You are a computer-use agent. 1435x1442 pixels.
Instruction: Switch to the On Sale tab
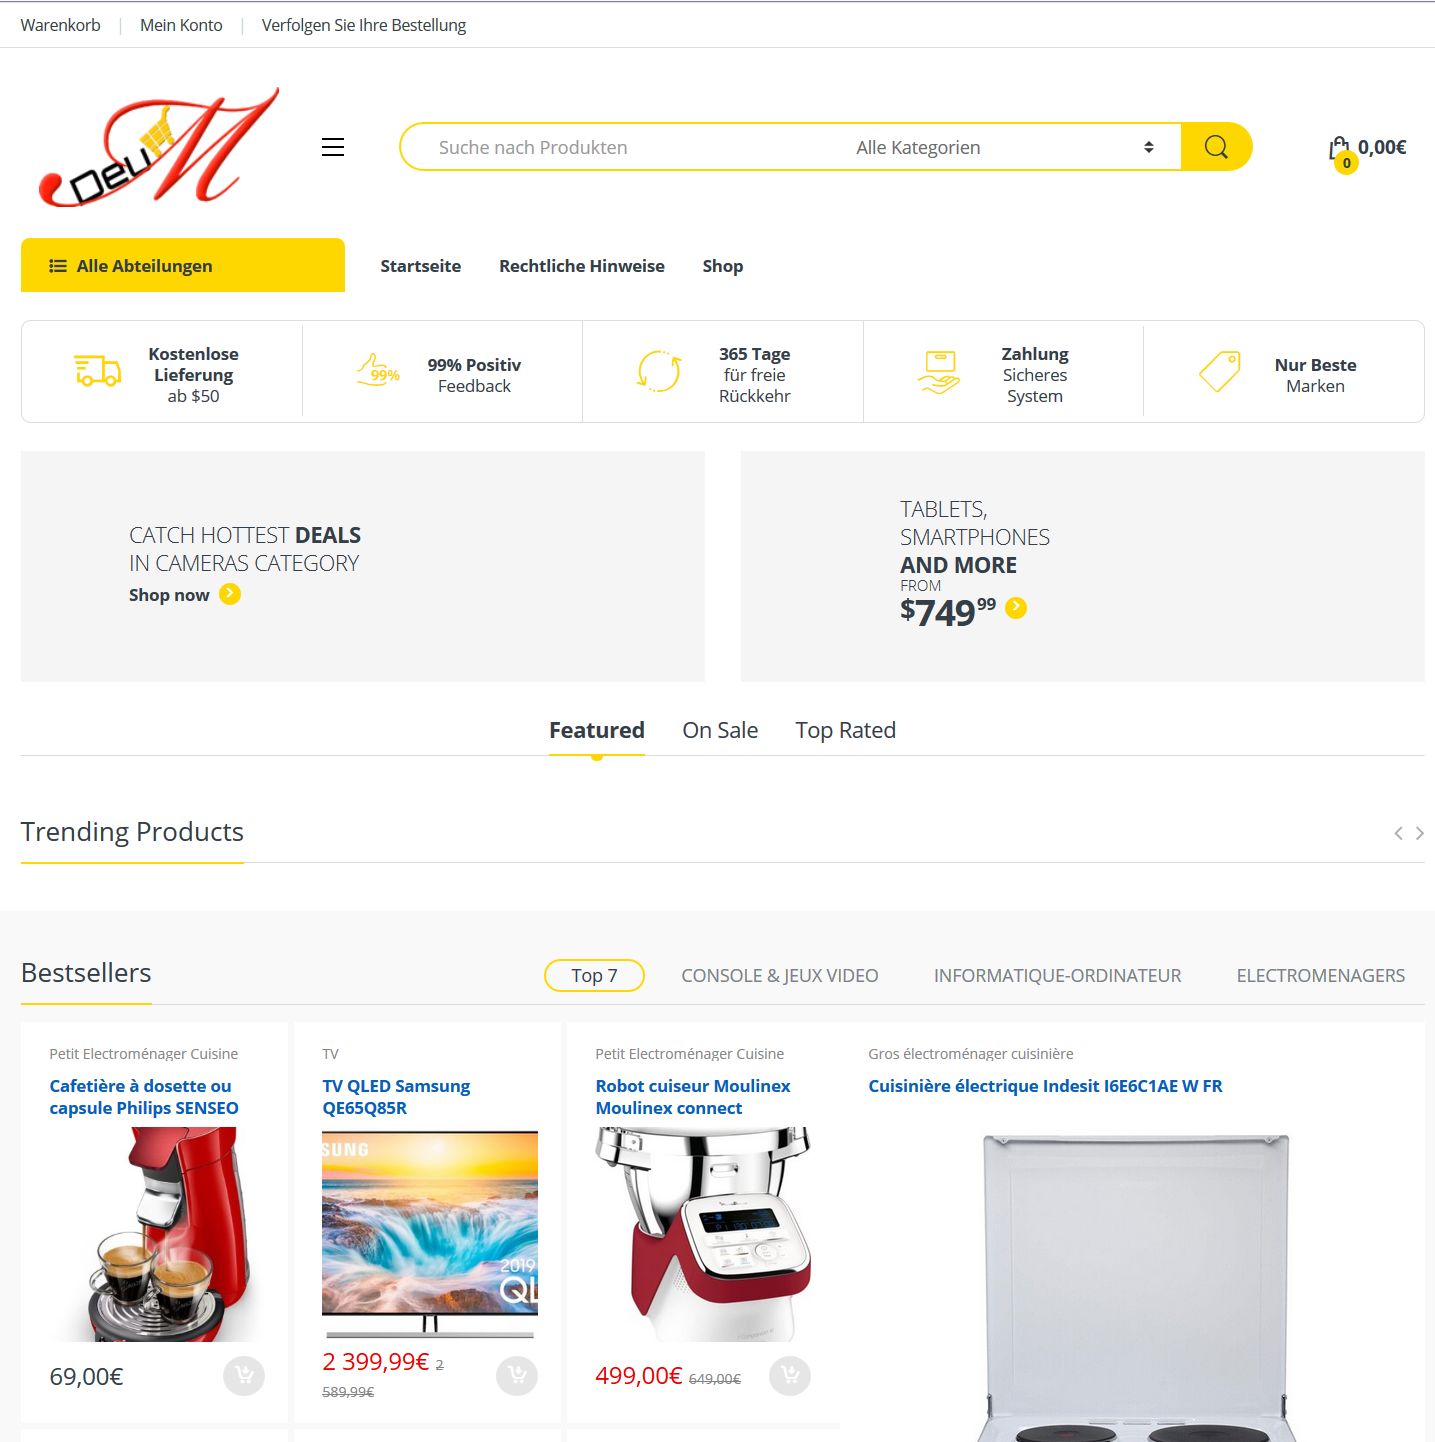tap(720, 730)
